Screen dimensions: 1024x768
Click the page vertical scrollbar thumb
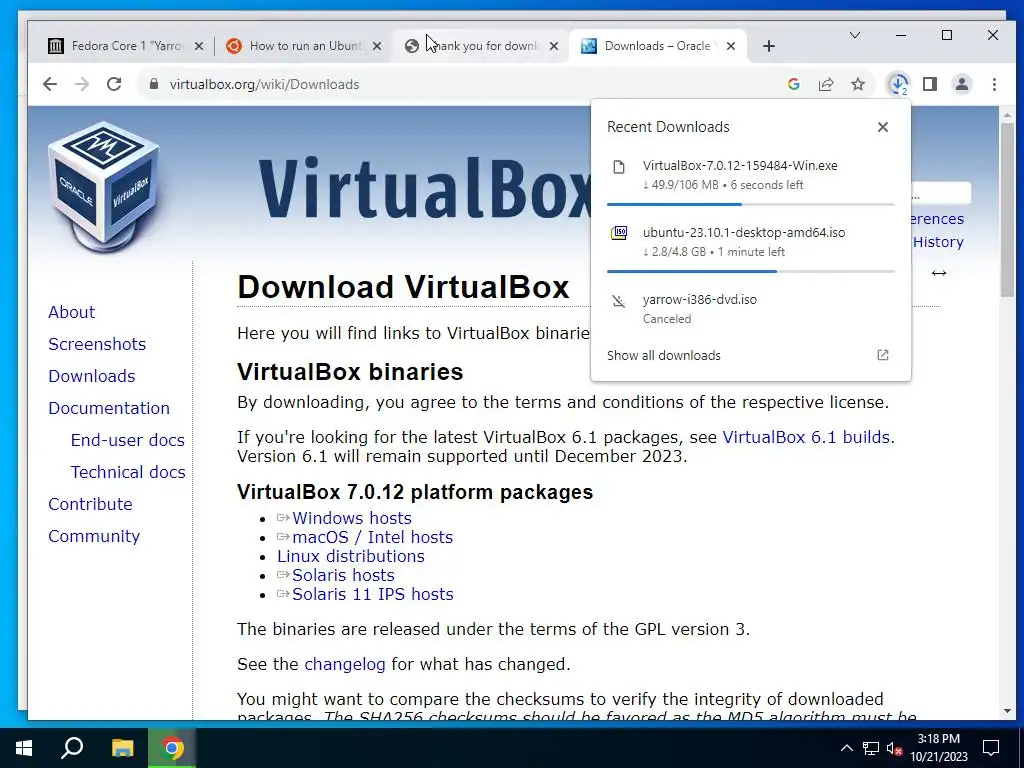click(1007, 208)
